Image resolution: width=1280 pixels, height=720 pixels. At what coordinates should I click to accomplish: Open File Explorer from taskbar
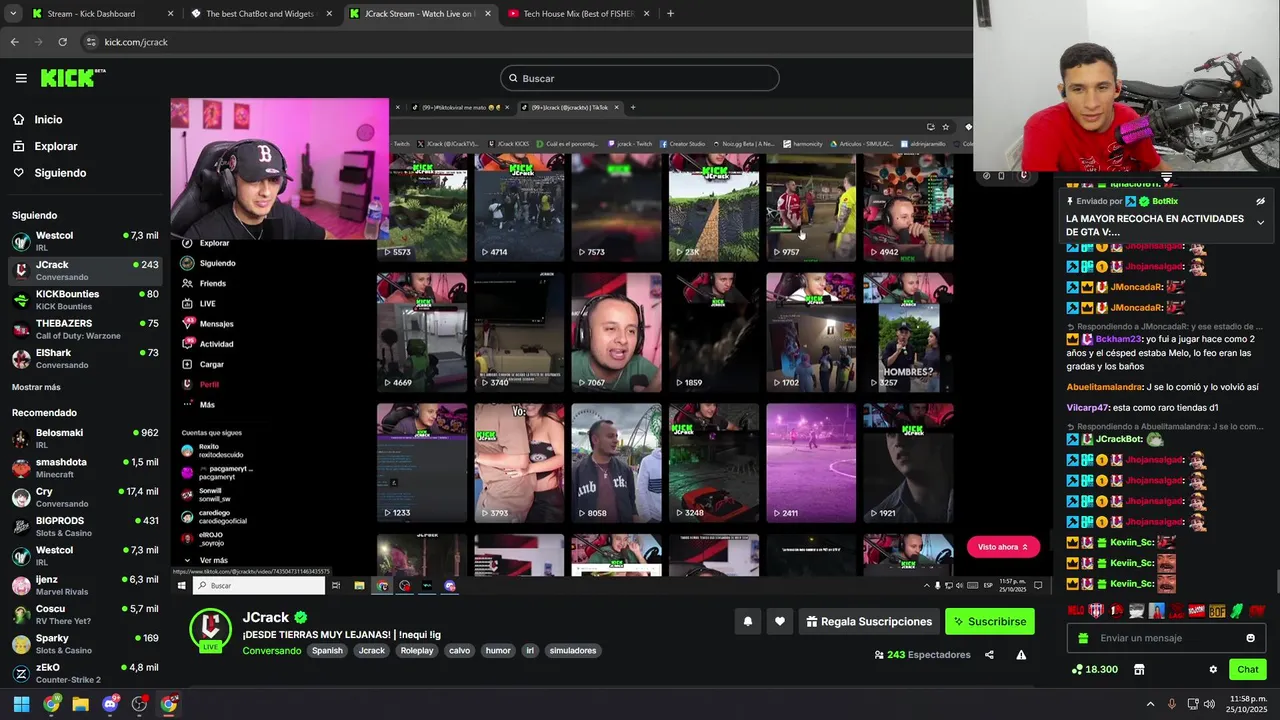pyautogui.click(x=80, y=704)
